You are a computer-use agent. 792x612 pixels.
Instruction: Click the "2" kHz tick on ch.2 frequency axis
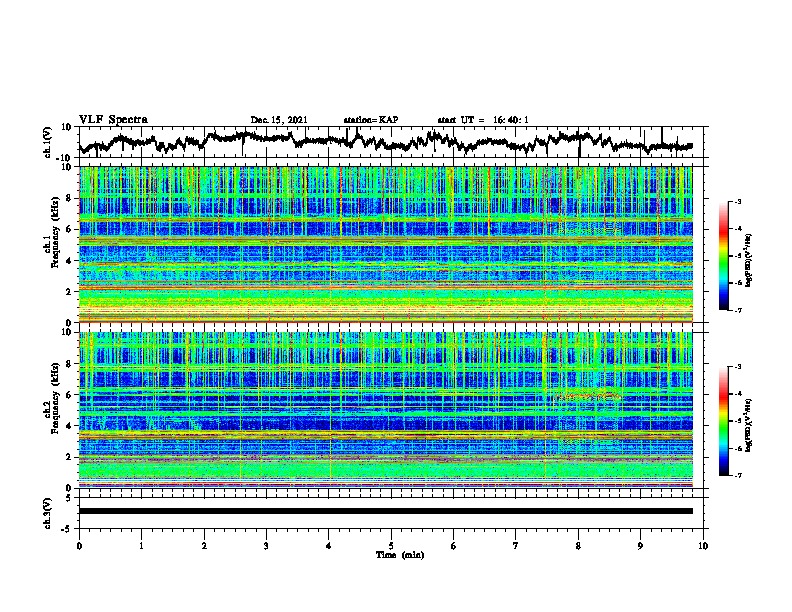click(70, 457)
